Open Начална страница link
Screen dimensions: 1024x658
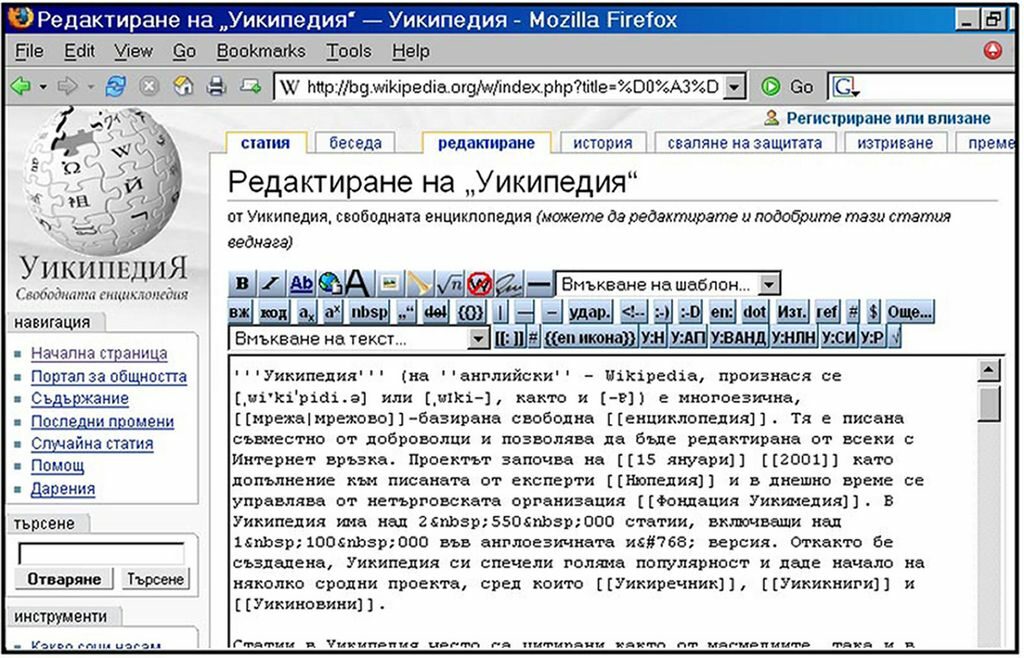coord(99,353)
